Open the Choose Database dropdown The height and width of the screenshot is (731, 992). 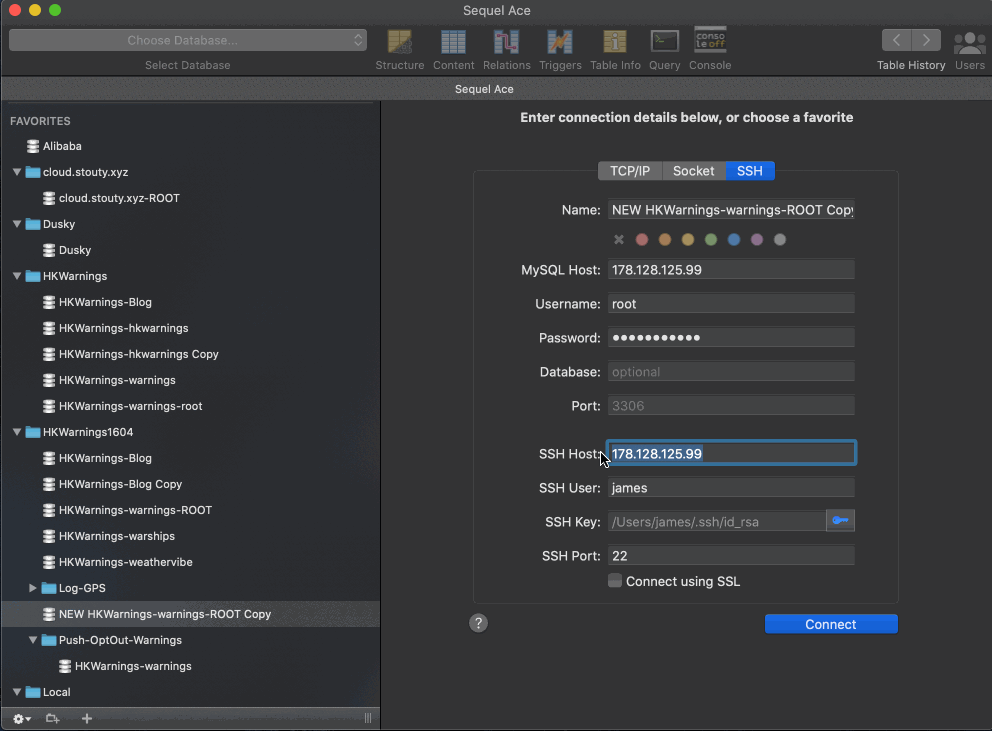pos(188,41)
